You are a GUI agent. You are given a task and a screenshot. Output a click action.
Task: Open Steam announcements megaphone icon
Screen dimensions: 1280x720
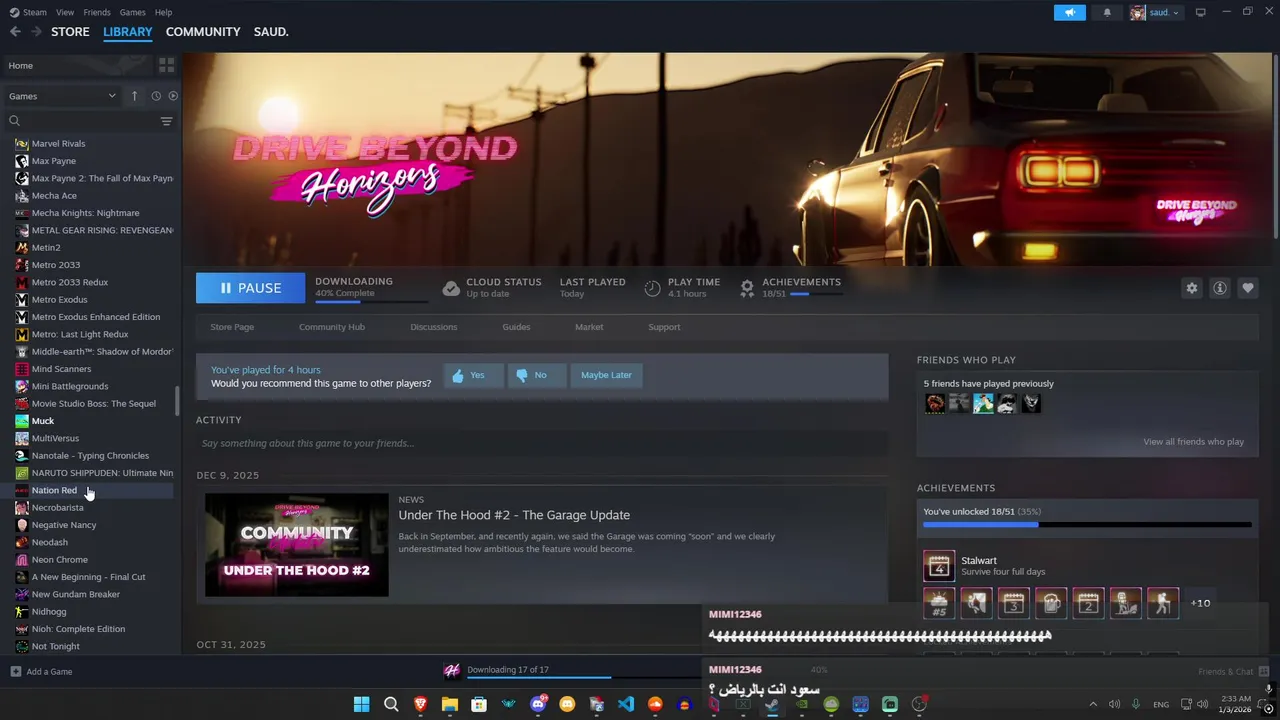(1069, 12)
